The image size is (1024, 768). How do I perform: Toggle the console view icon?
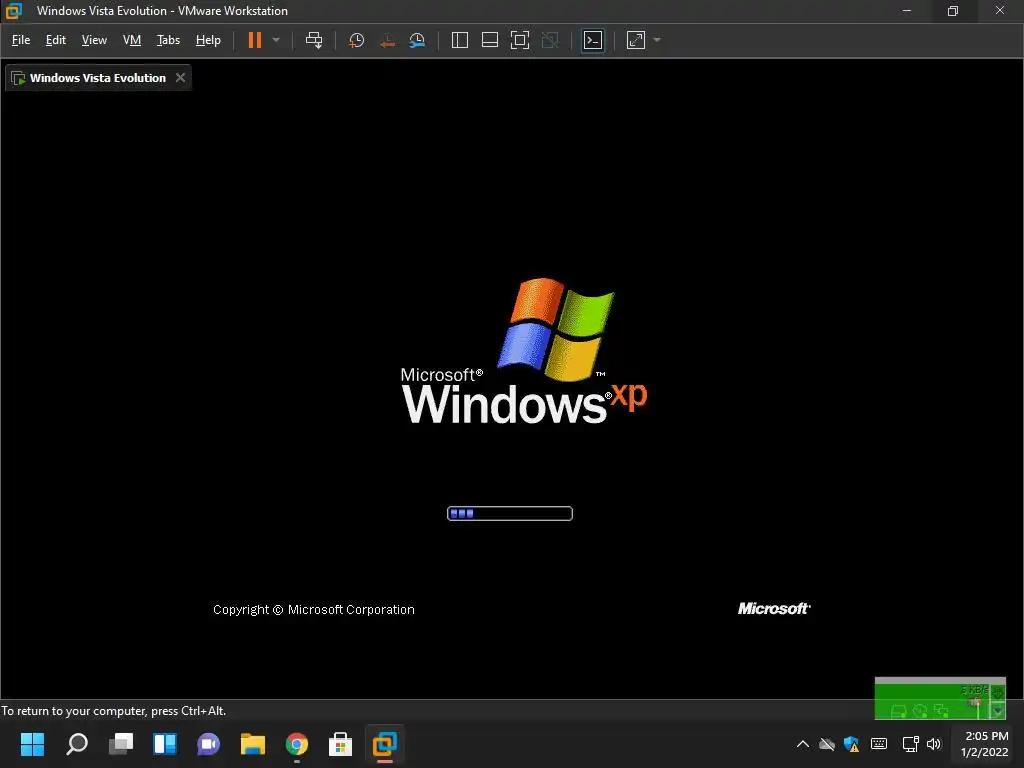[593, 40]
